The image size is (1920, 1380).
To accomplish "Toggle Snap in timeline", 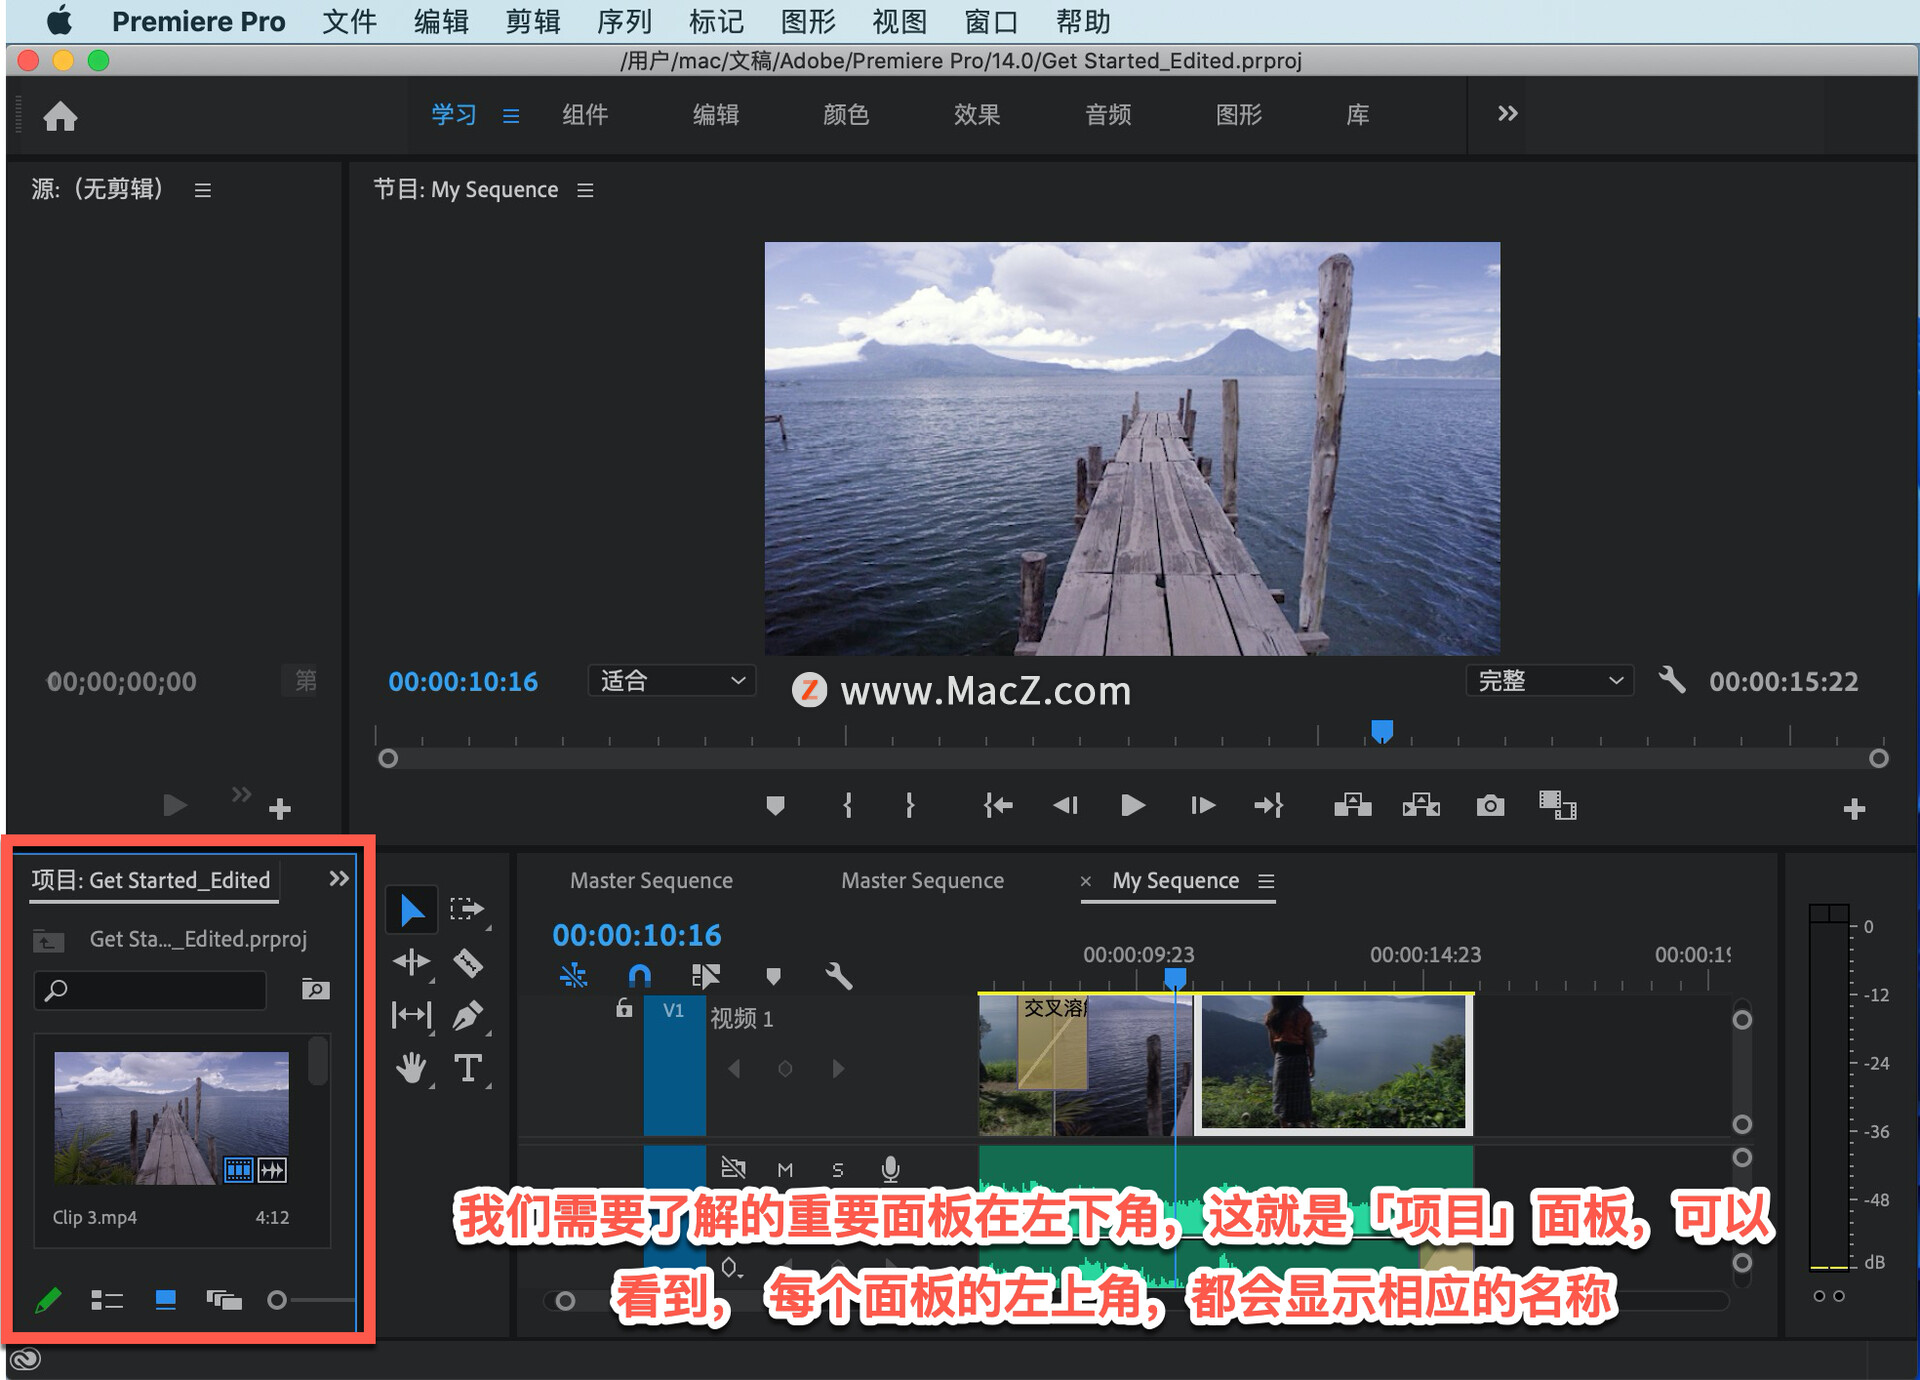I will click(x=640, y=975).
